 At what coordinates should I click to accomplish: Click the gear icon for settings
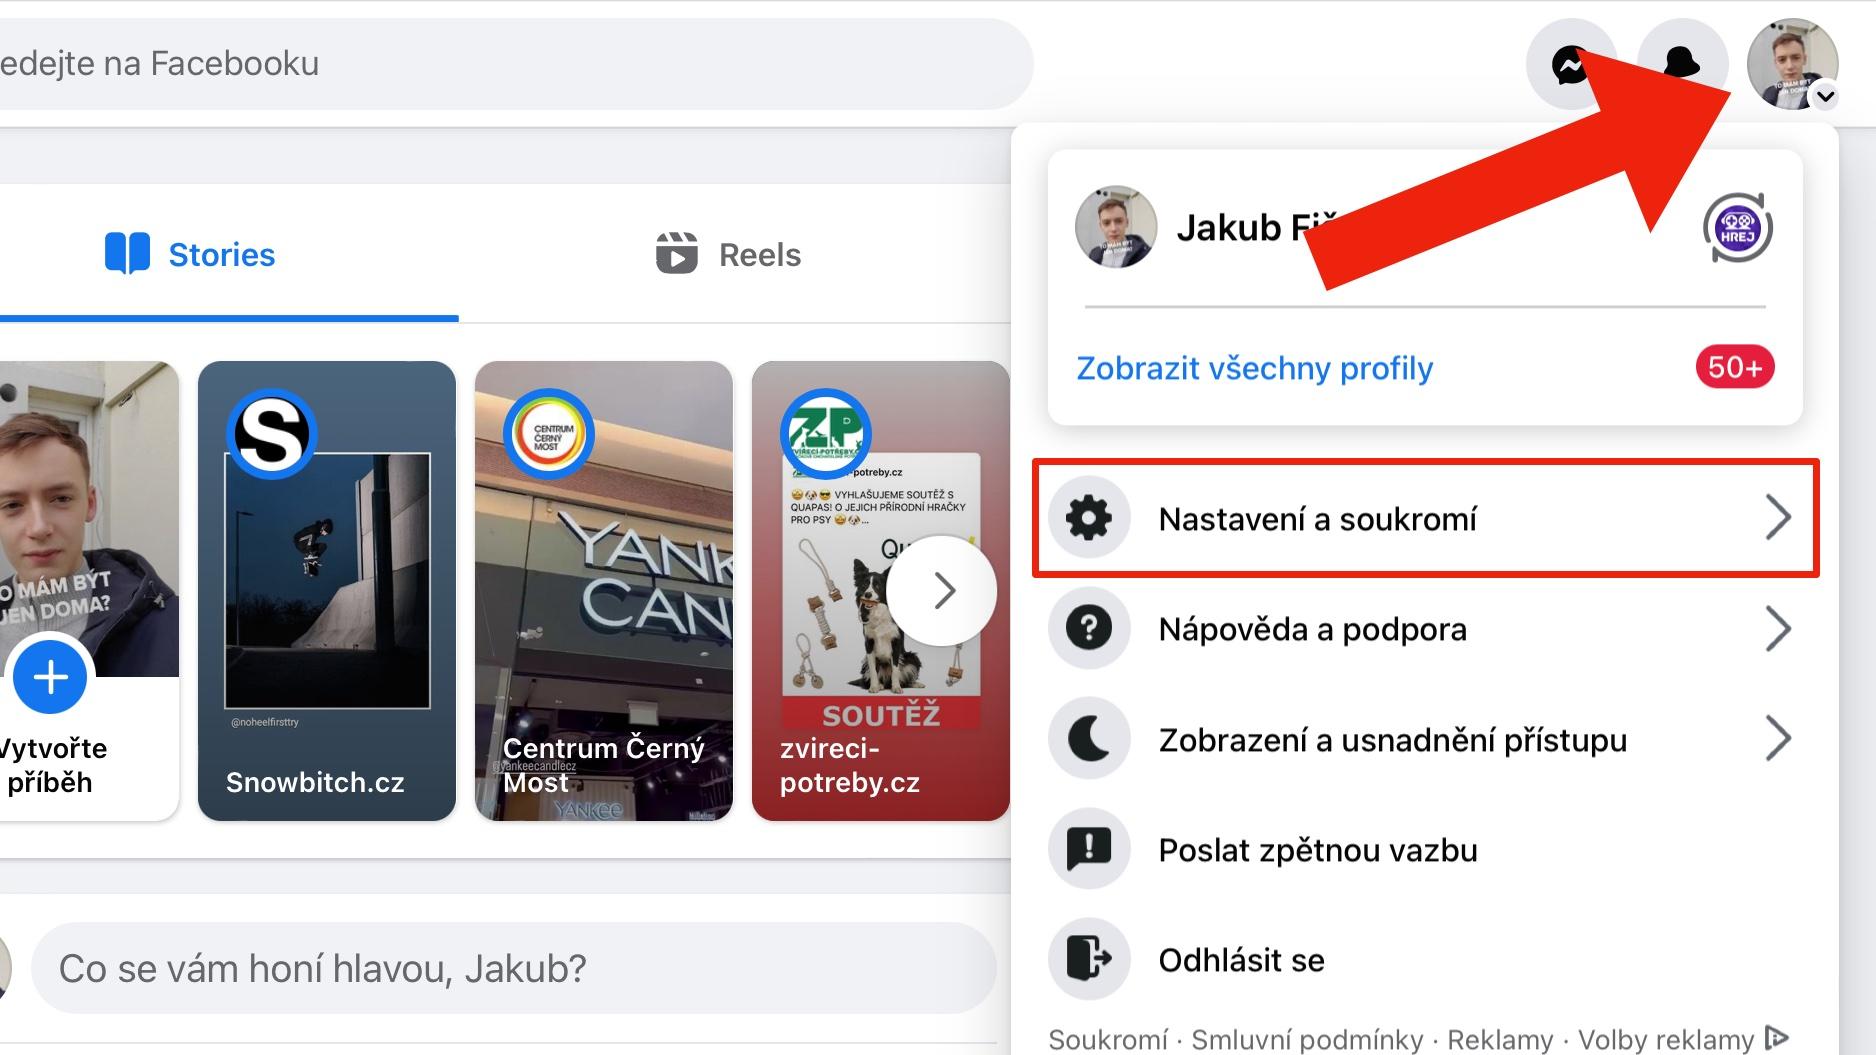point(1089,518)
